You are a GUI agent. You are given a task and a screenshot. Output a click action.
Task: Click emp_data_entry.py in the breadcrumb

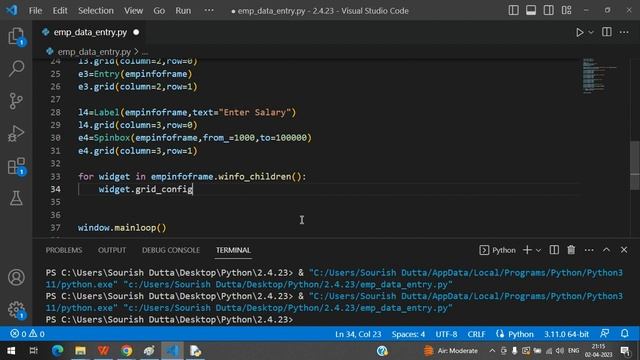(x=94, y=52)
